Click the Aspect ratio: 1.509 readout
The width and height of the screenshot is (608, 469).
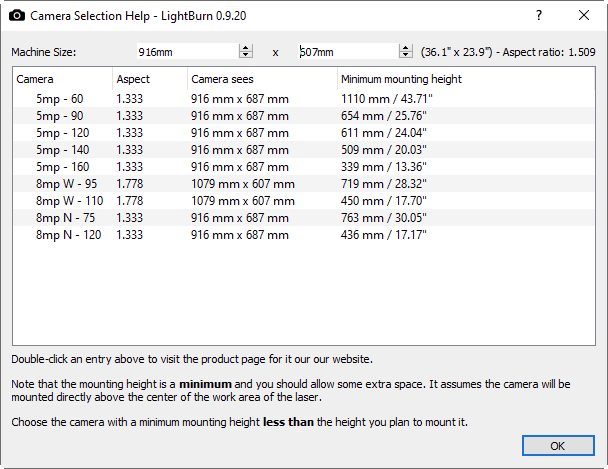coord(549,52)
